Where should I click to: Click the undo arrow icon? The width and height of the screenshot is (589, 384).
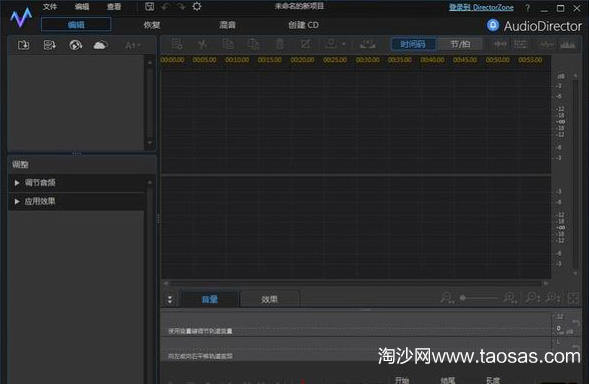[165, 7]
